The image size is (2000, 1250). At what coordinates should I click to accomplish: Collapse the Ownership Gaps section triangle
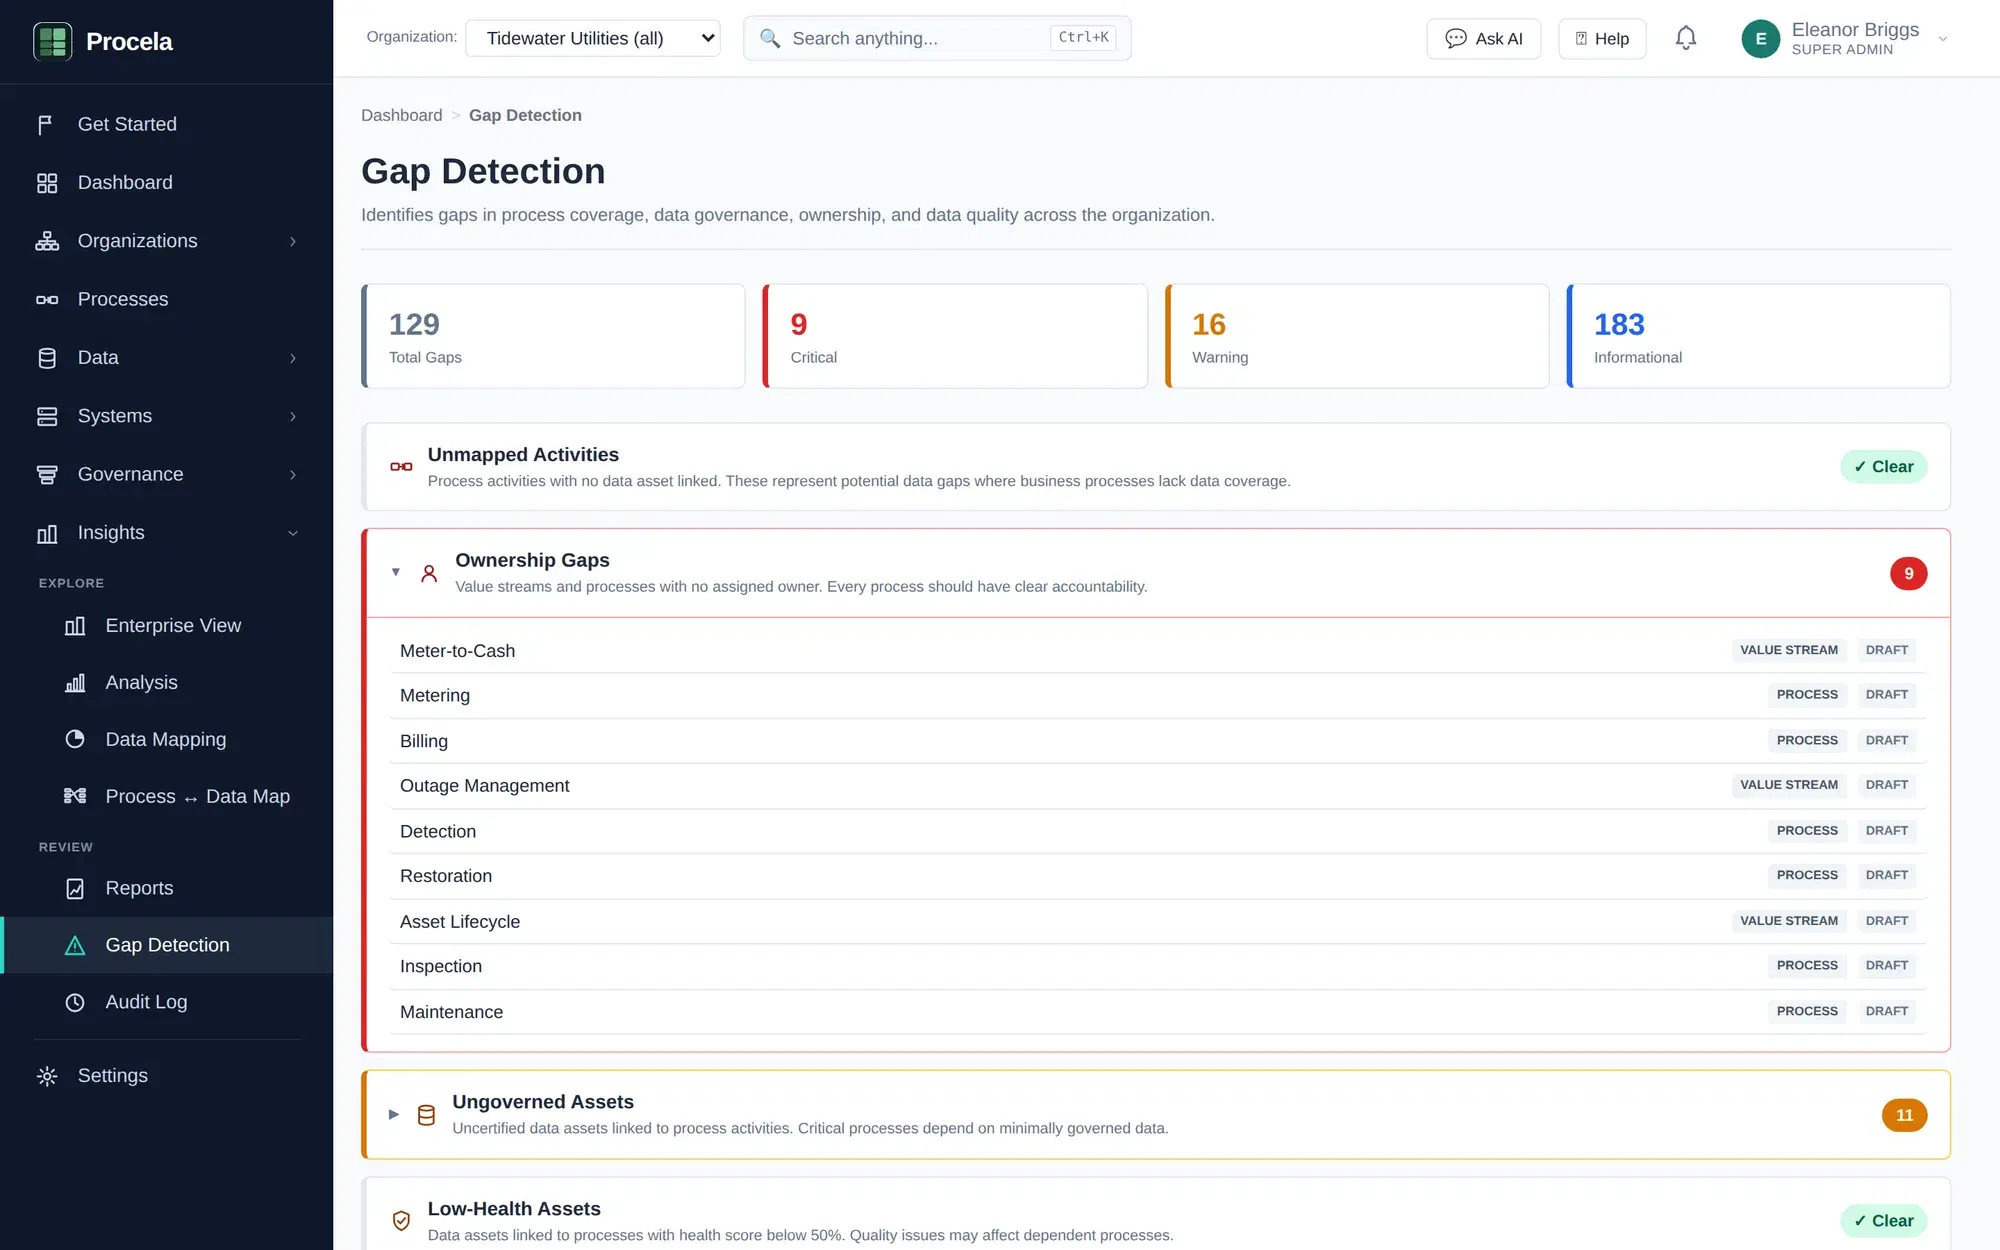(x=396, y=572)
